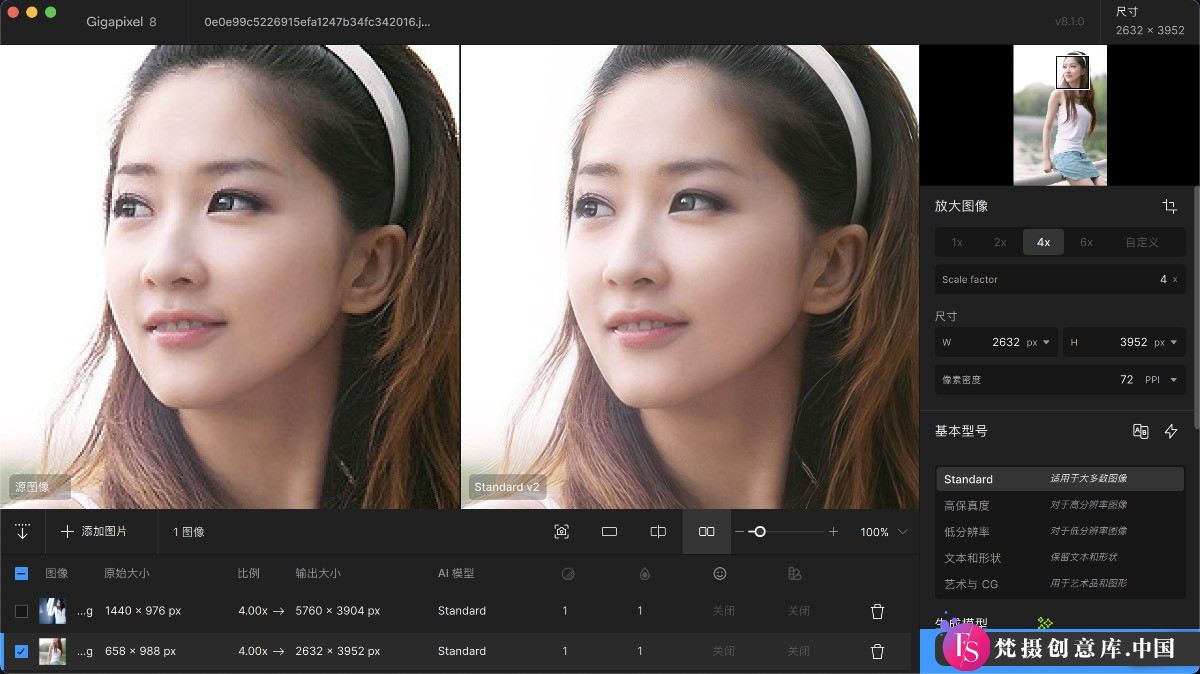The height and width of the screenshot is (674, 1200).
Task: Select the 高保真度 model option
Action: (x=1060, y=505)
